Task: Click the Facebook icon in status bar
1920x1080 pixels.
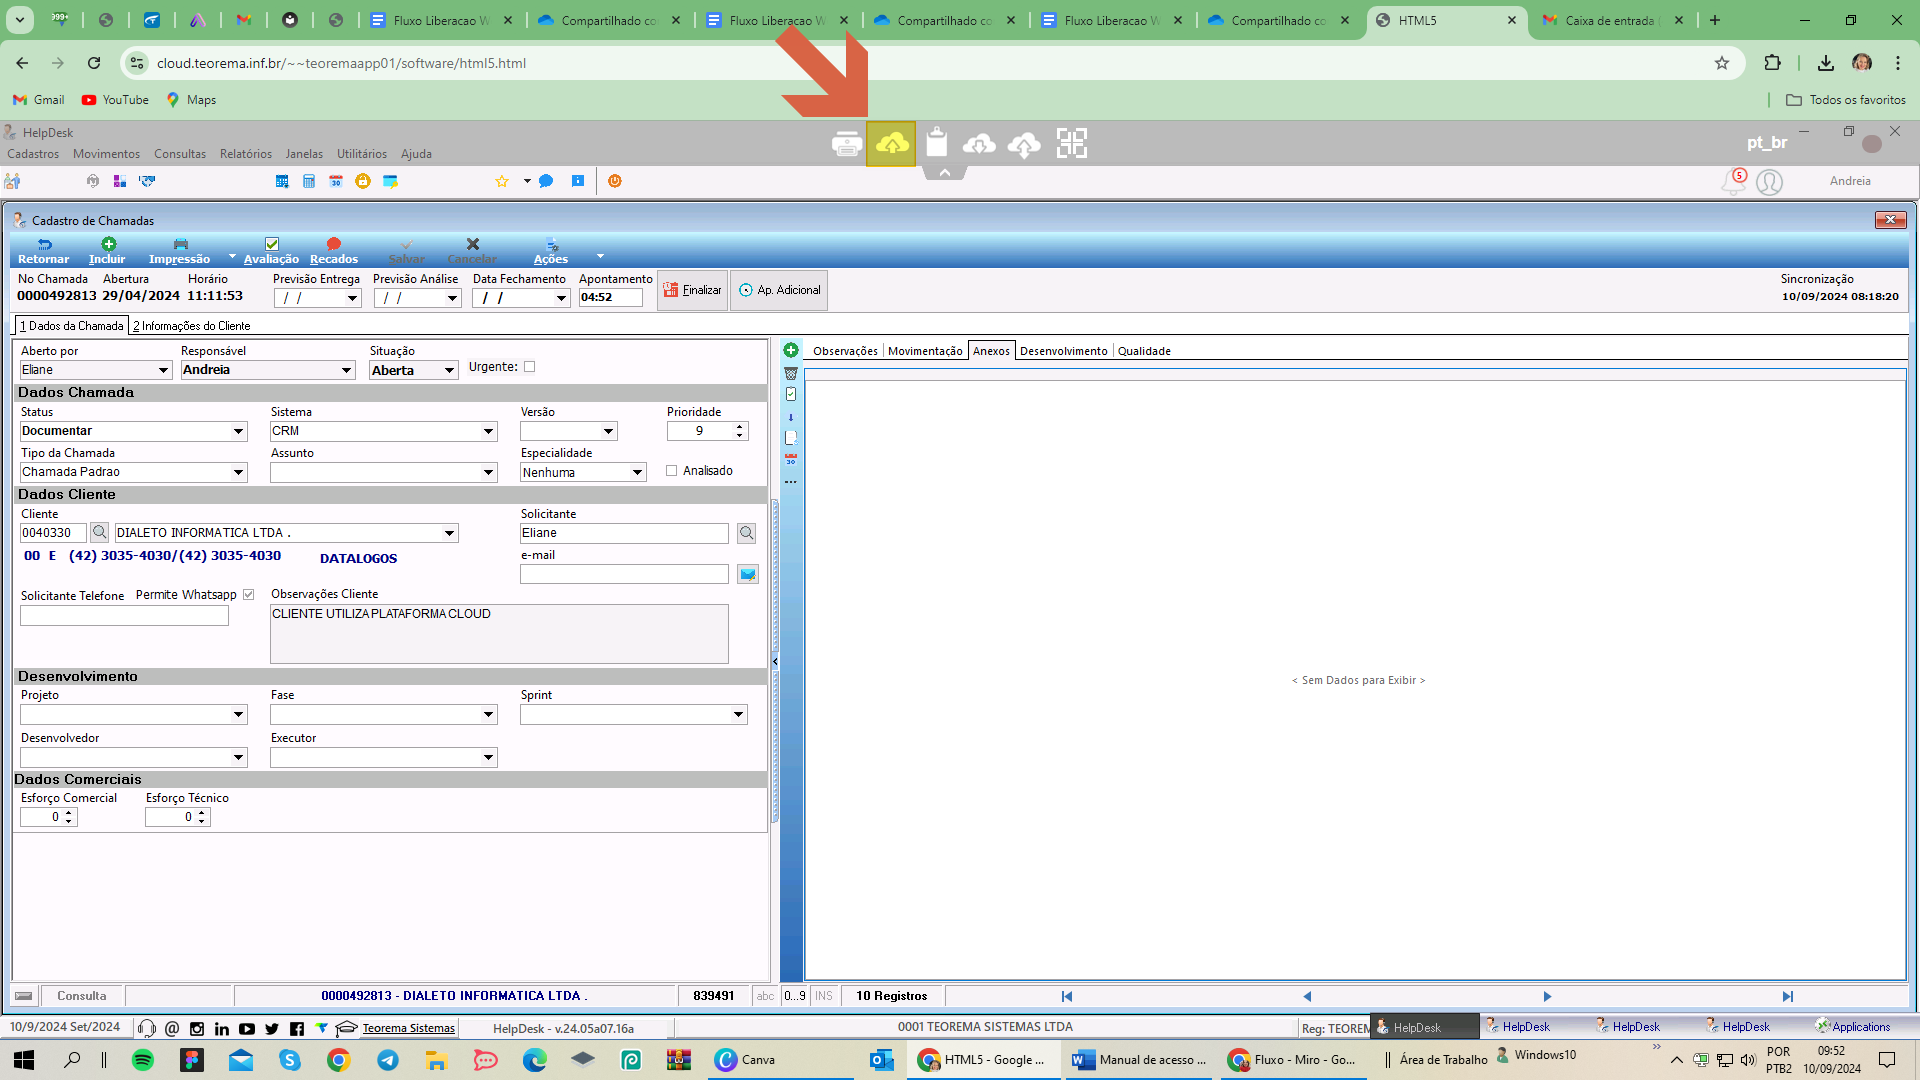Action: (x=297, y=1028)
